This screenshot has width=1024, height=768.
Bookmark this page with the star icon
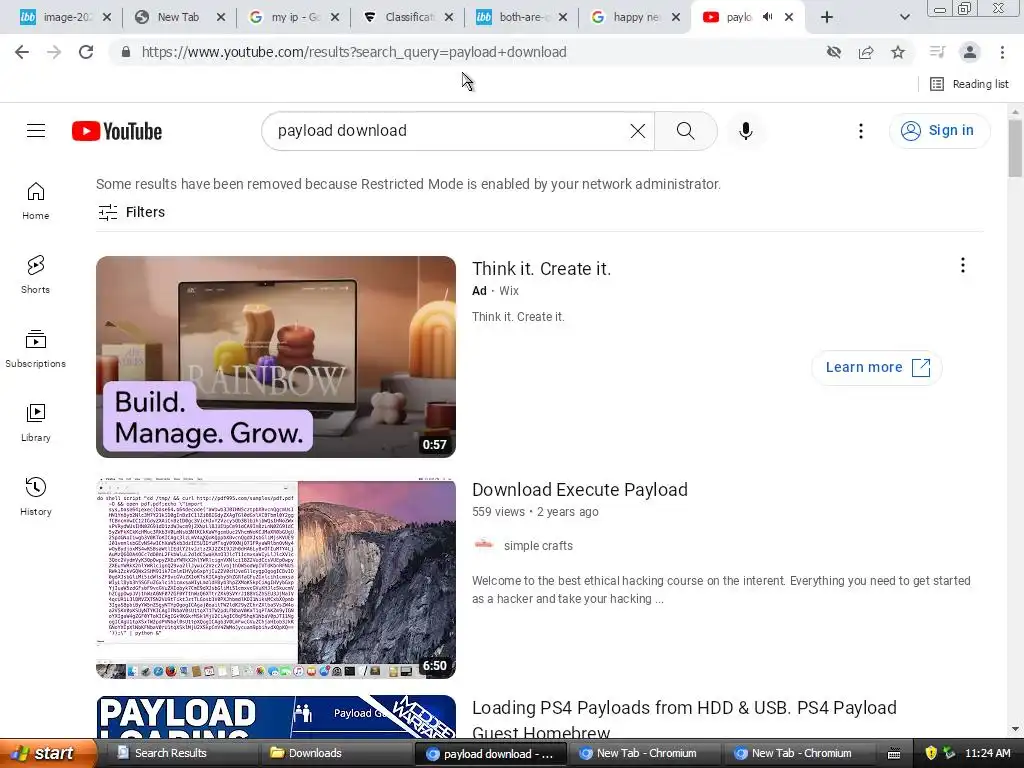coord(898,52)
